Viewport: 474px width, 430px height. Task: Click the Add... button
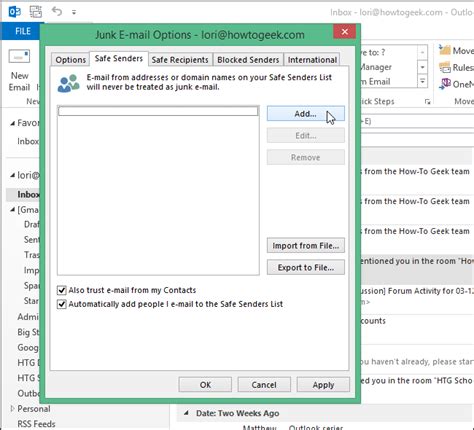pyautogui.click(x=306, y=114)
